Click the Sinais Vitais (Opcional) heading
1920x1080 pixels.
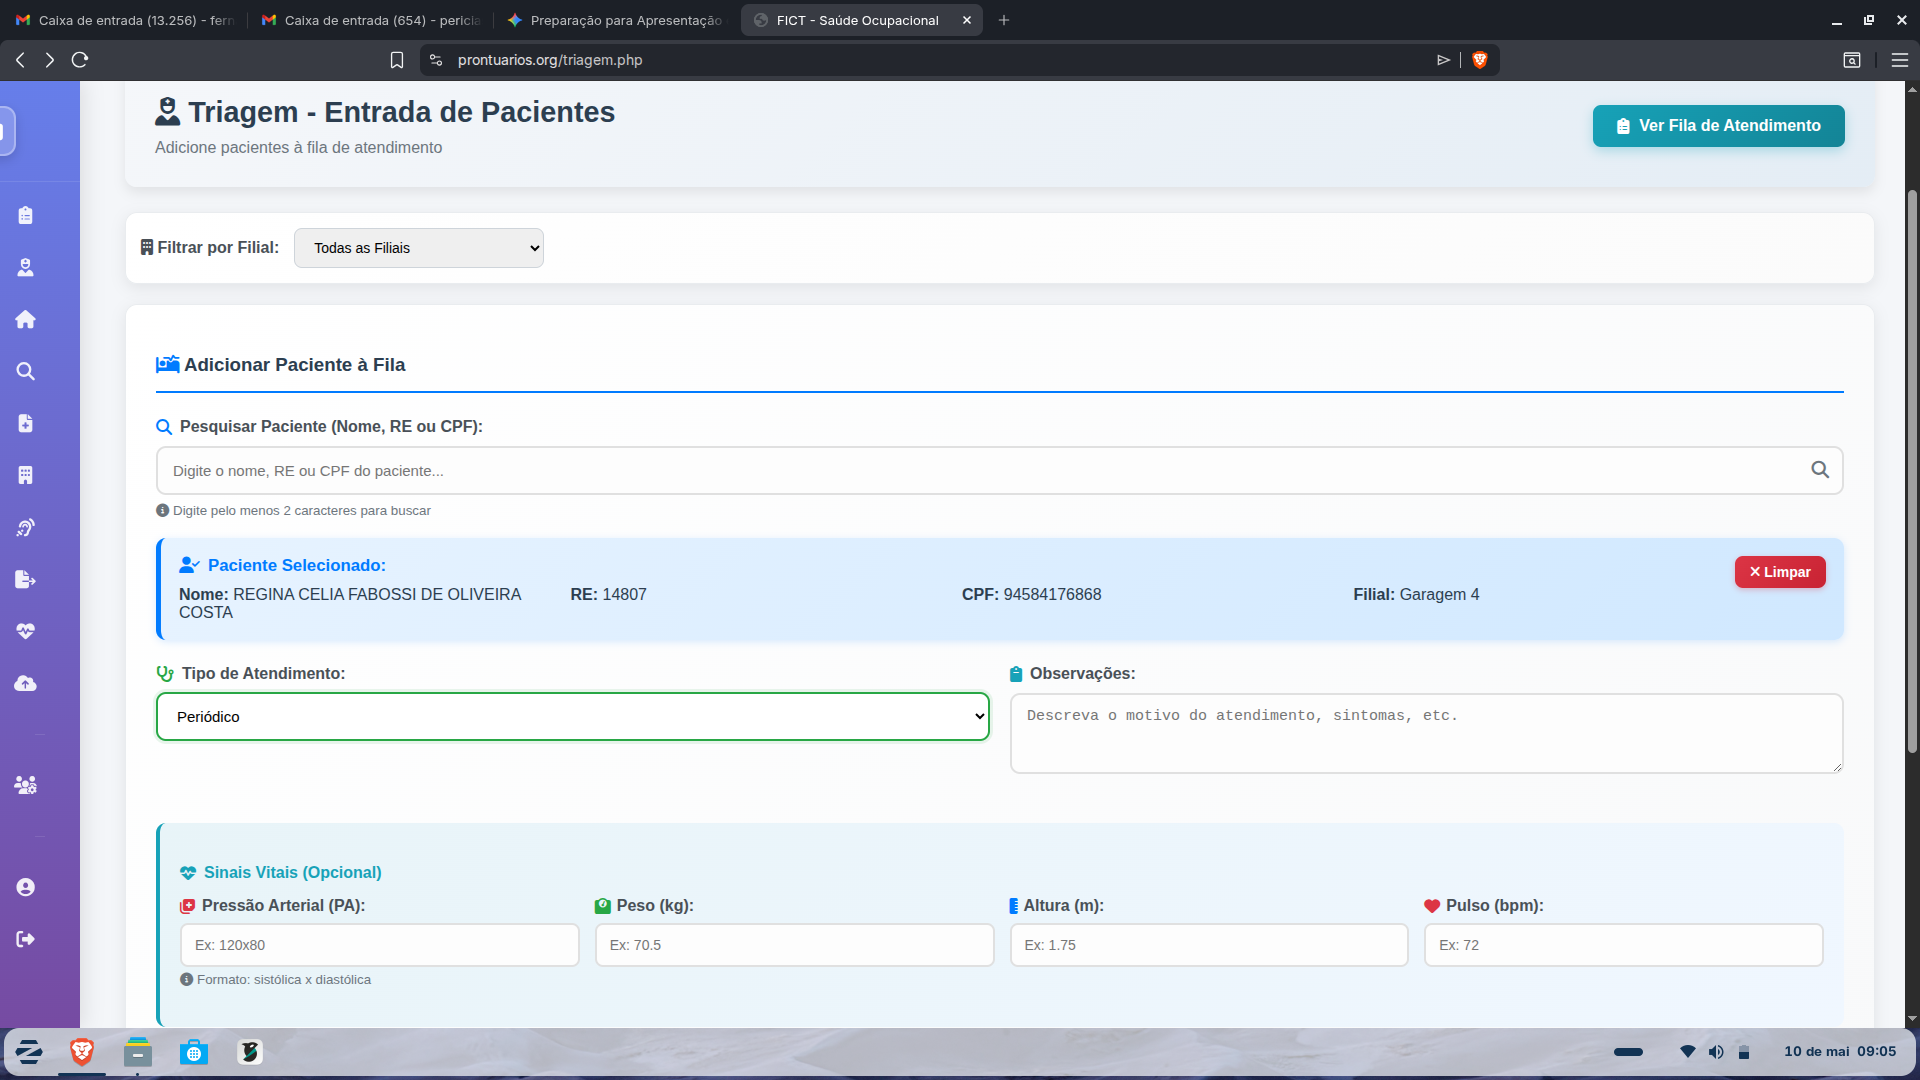[281, 872]
